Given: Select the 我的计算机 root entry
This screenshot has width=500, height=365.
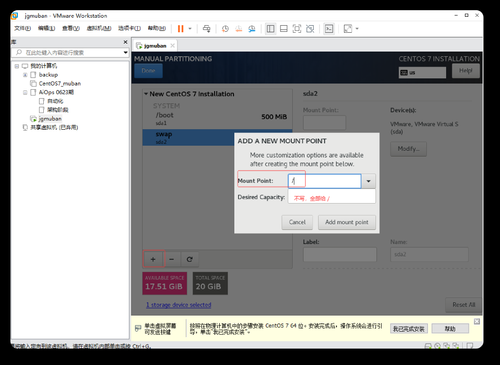Looking at the screenshot, I should (x=44, y=66).
